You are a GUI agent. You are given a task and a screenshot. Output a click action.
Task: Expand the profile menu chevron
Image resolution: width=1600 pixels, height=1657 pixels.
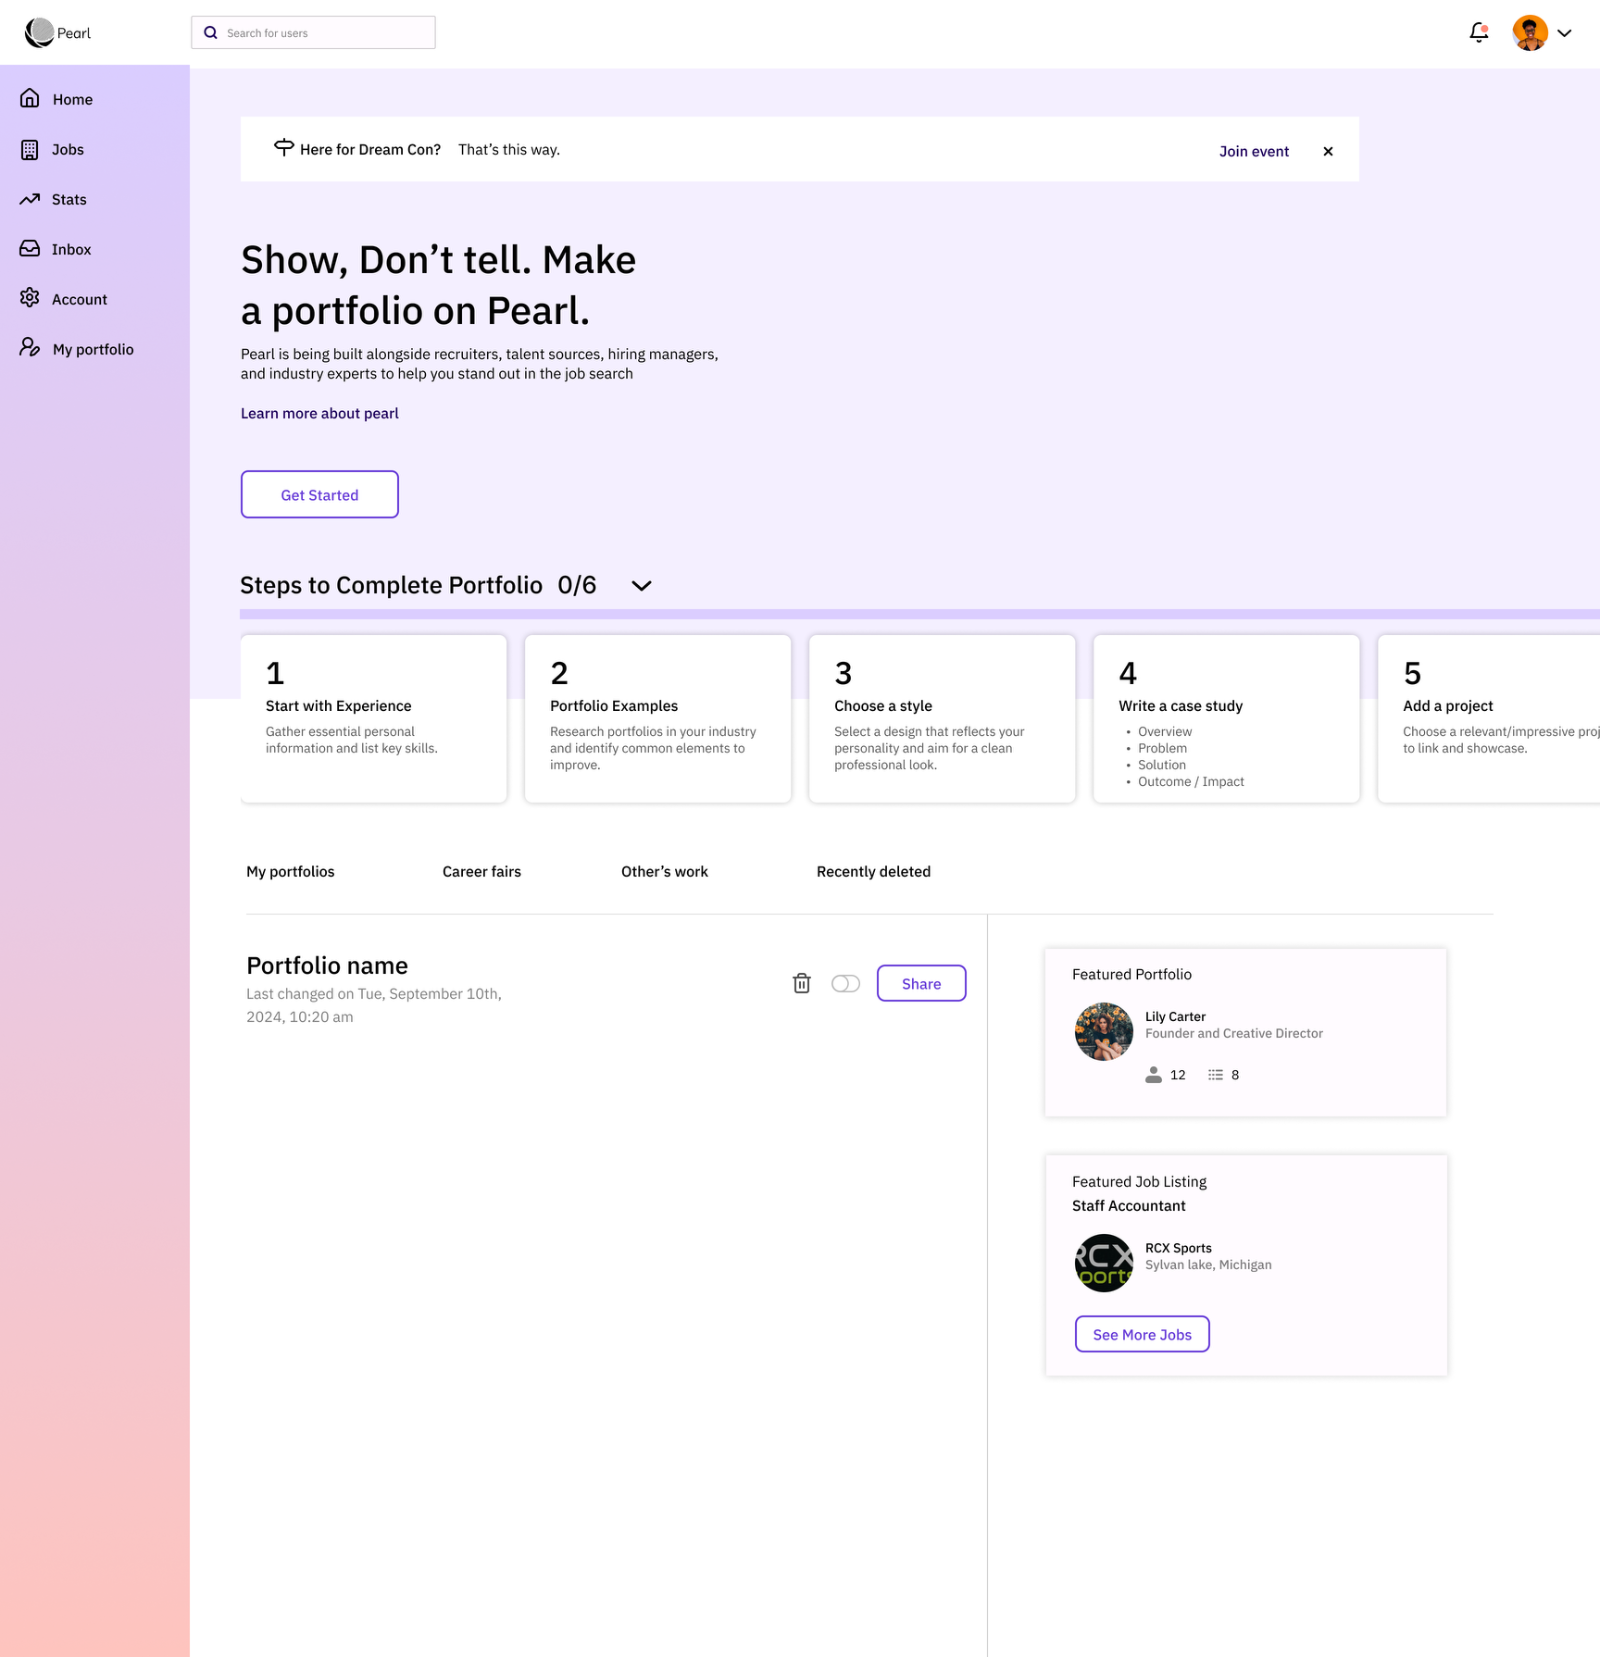1565,33
